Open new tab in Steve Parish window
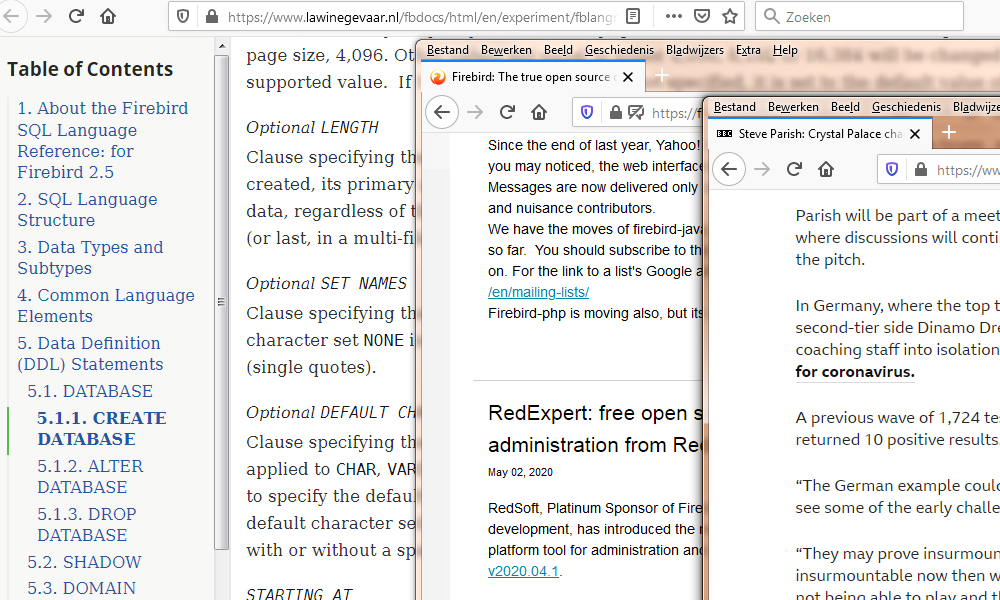Viewport: 1000px width, 600px height. 948,132
